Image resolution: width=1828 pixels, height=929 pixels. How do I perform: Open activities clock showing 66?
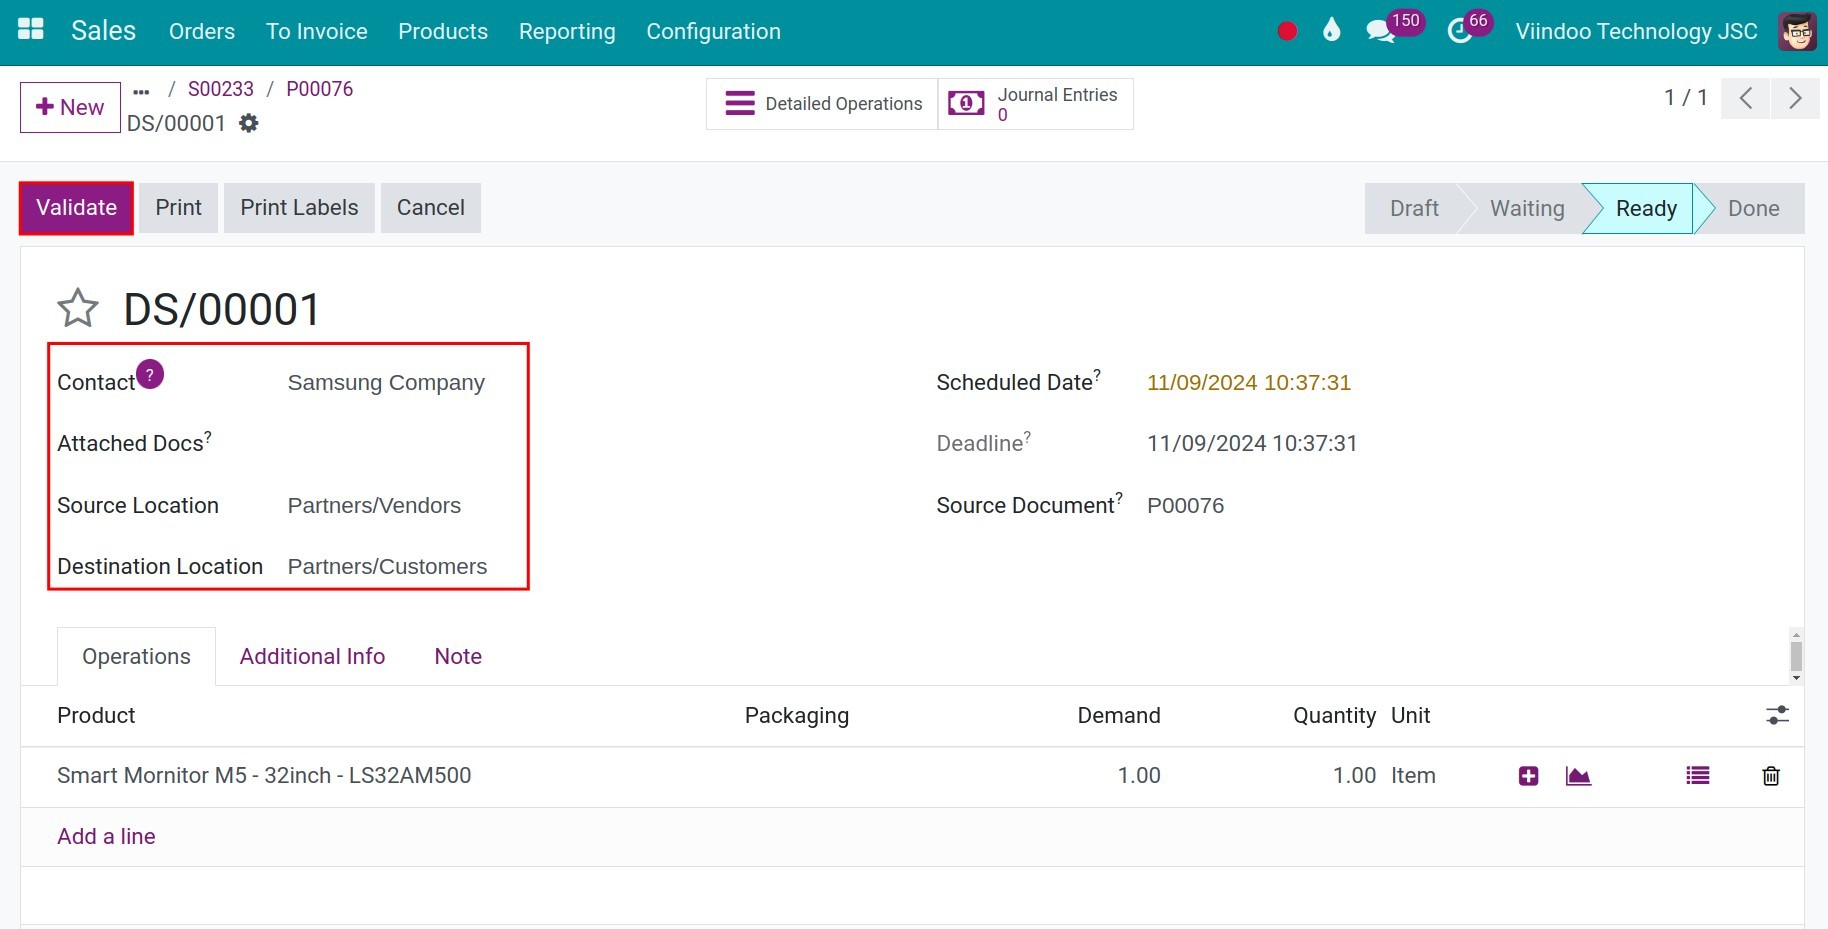click(1469, 27)
